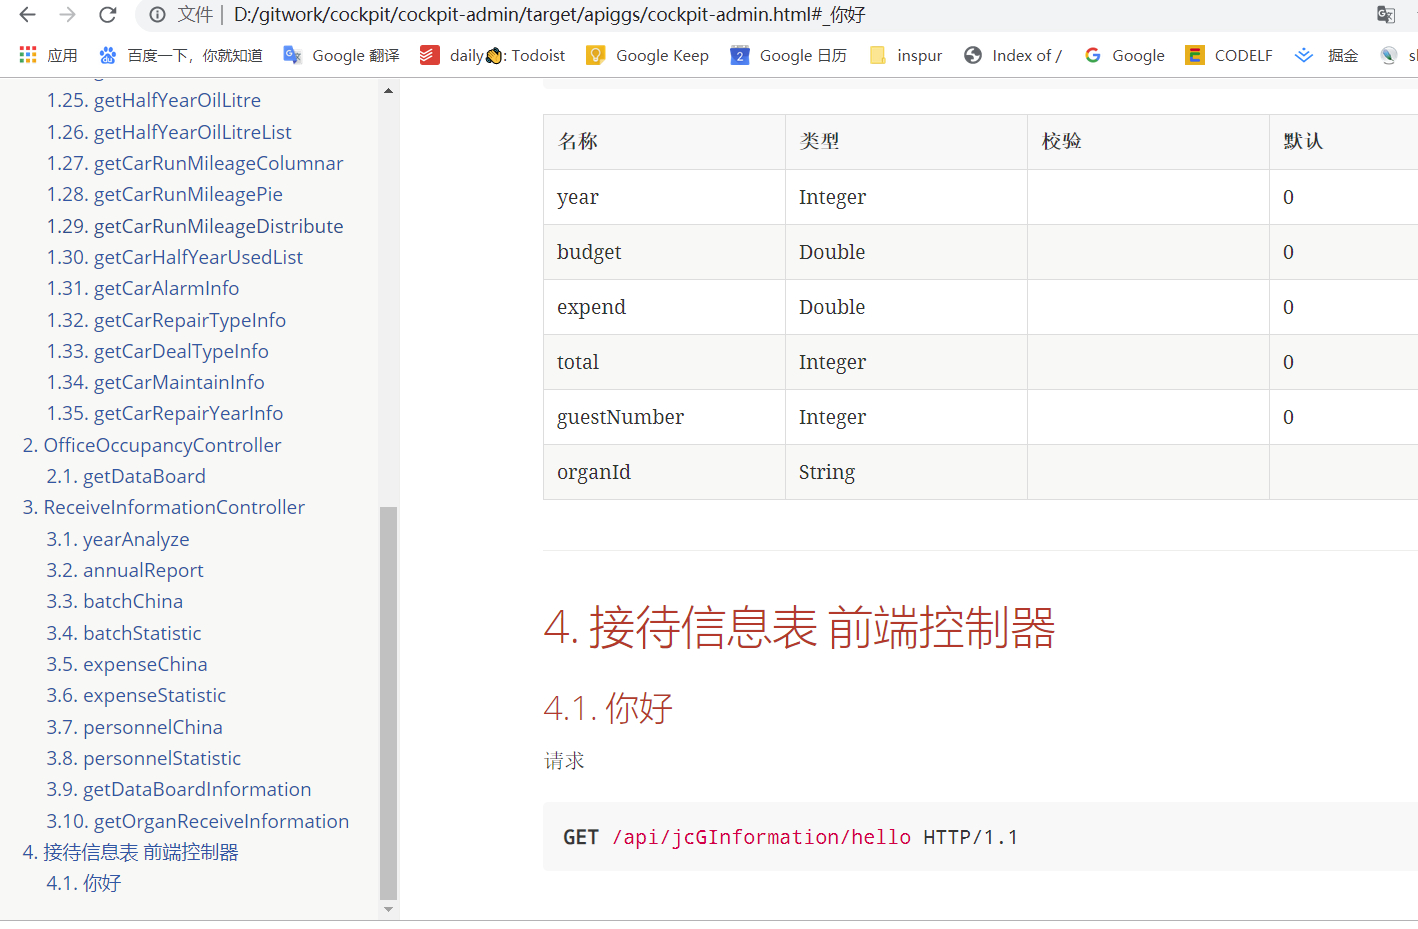Open the Google 日历 bookmark
The height and width of the screenshot is (929, 1418).
(x=739, y=55)
